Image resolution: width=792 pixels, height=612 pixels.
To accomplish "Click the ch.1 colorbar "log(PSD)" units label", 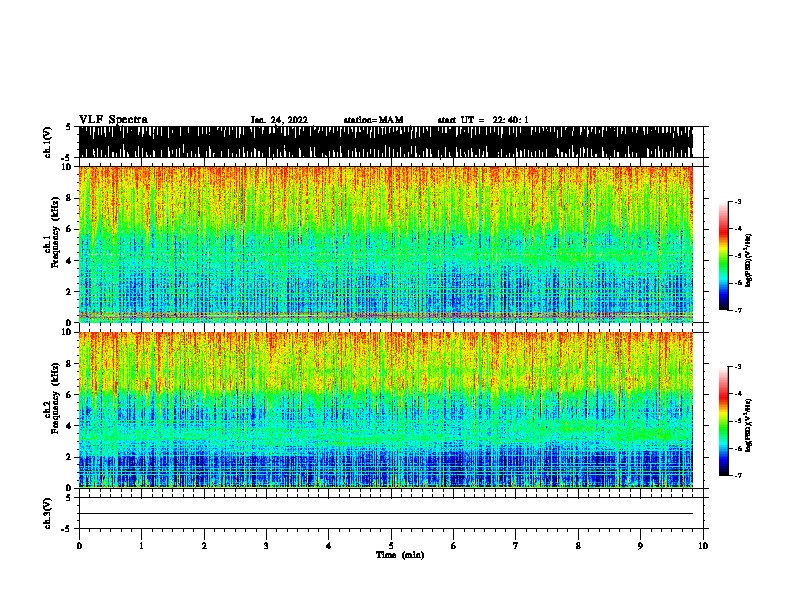I will (x=749, y=260).
